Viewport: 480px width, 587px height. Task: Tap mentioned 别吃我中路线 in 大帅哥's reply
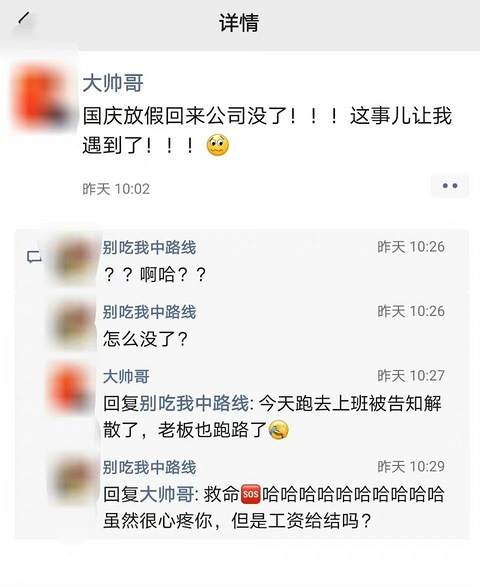[x=194, y=404]
